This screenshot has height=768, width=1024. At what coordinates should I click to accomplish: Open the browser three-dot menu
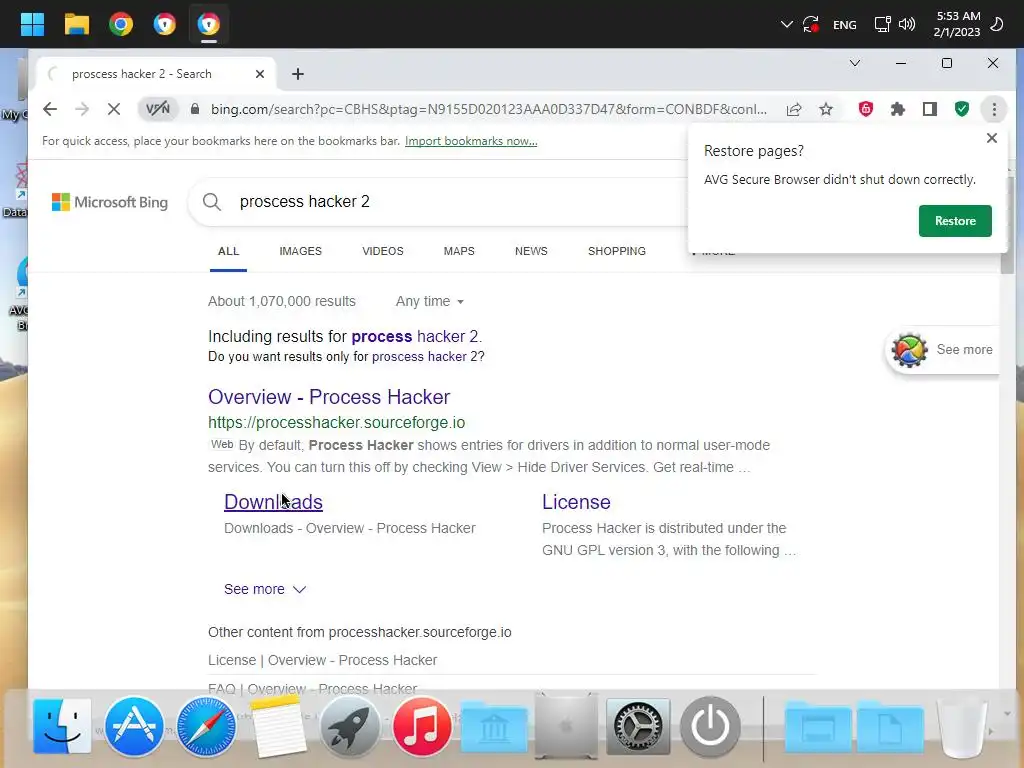[994, 109]
